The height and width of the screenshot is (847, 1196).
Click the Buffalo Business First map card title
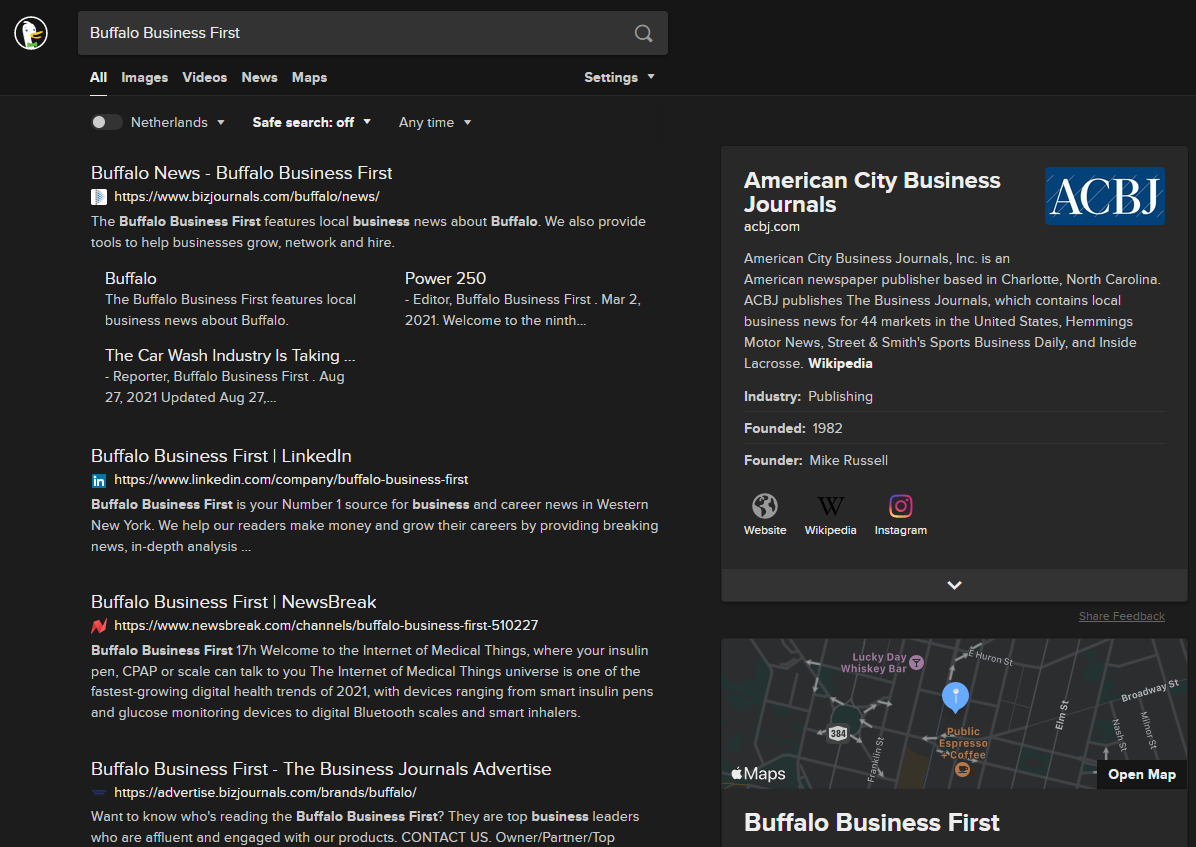[x=871, y=823]
